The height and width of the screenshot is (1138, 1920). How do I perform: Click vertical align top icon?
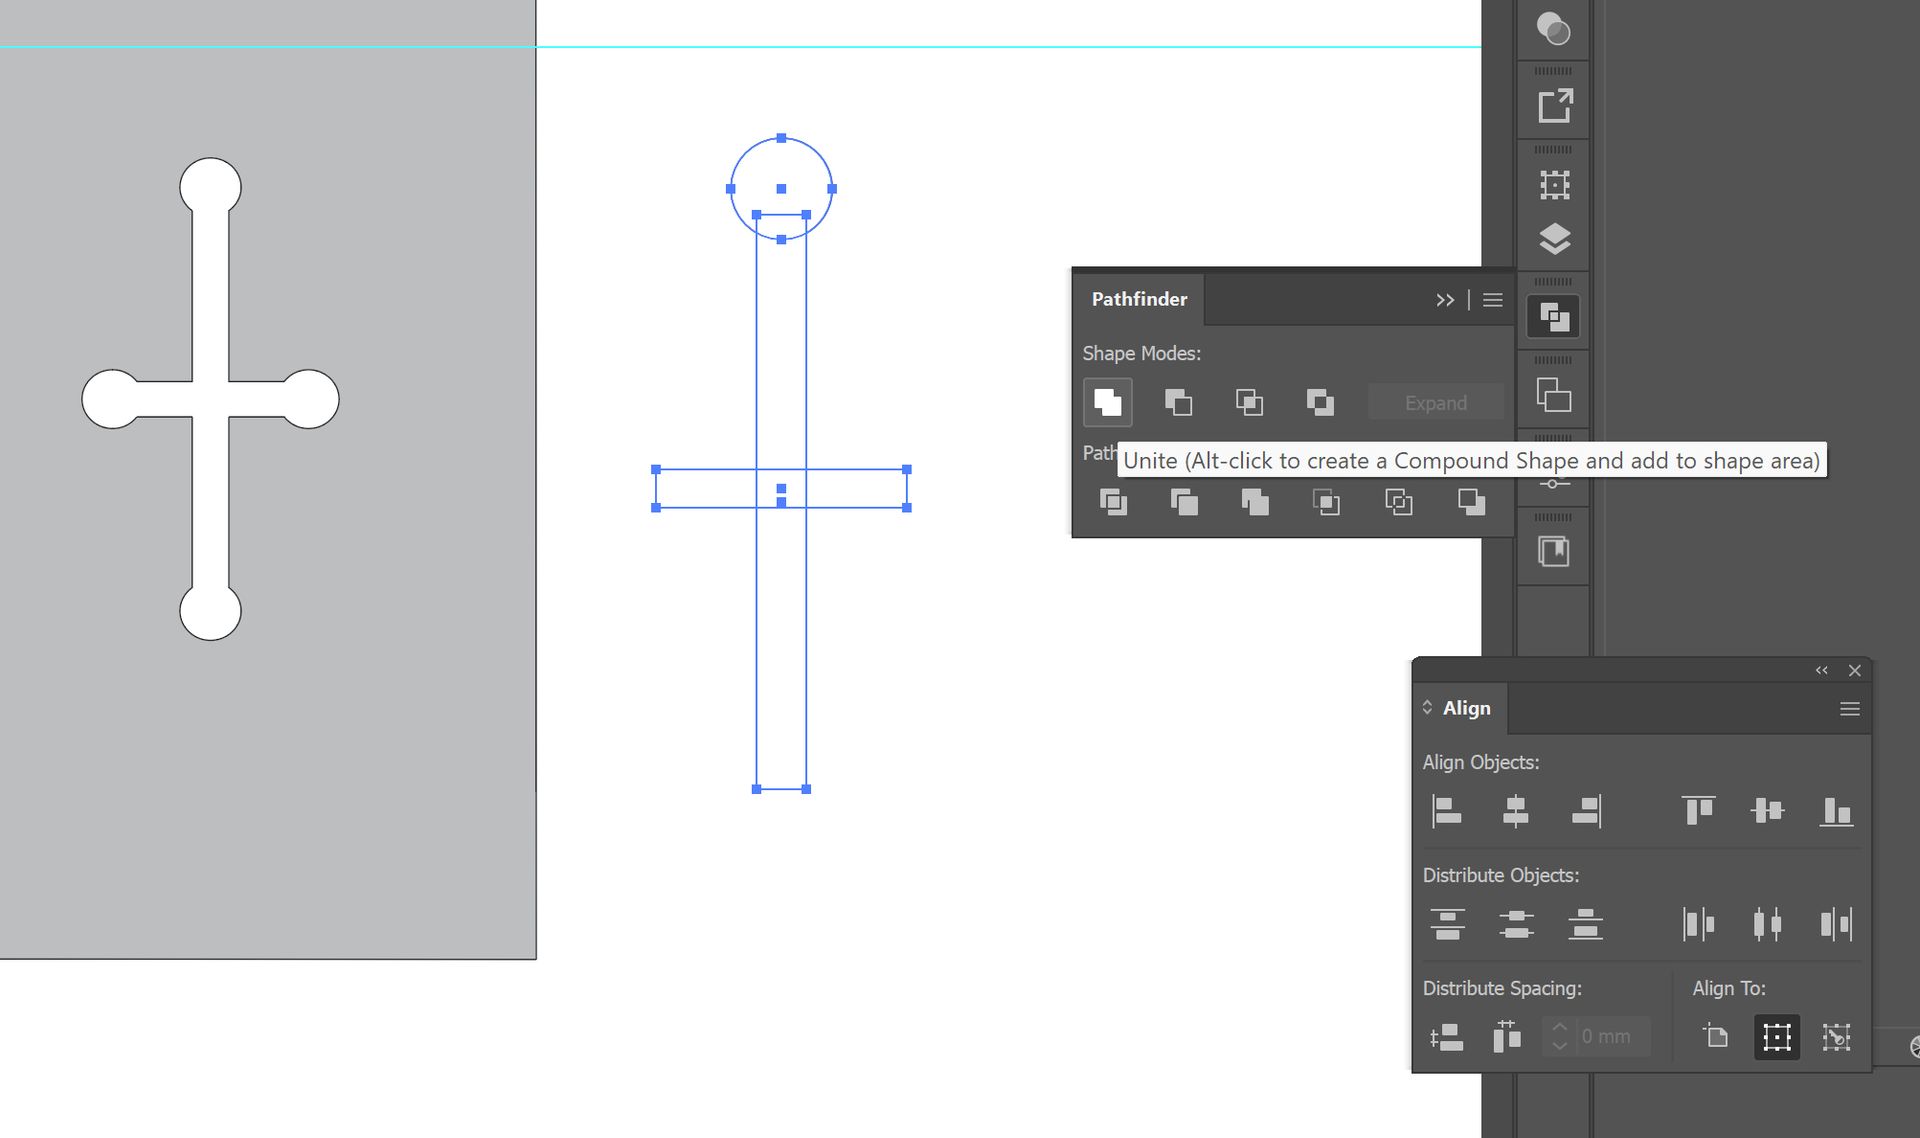pos(1698,811)
